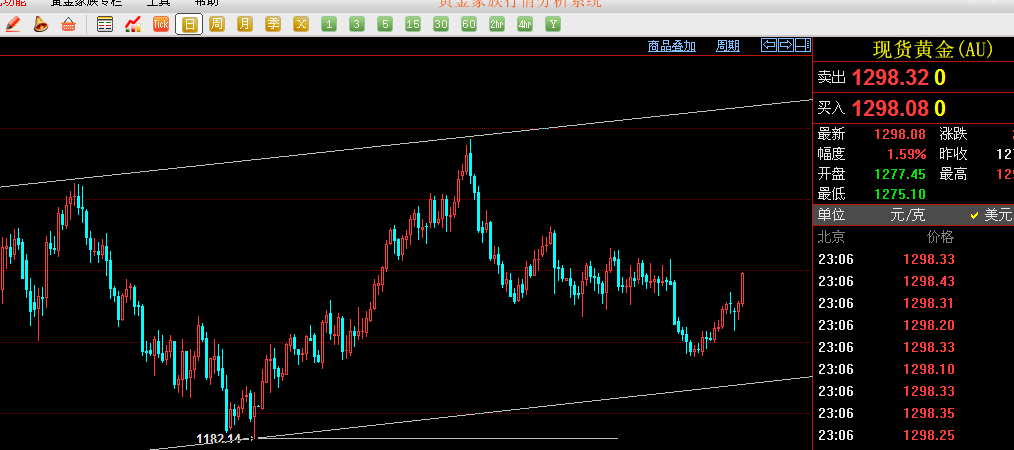
Task: Select the 60-minute chart button
Action: click(469, 25)
